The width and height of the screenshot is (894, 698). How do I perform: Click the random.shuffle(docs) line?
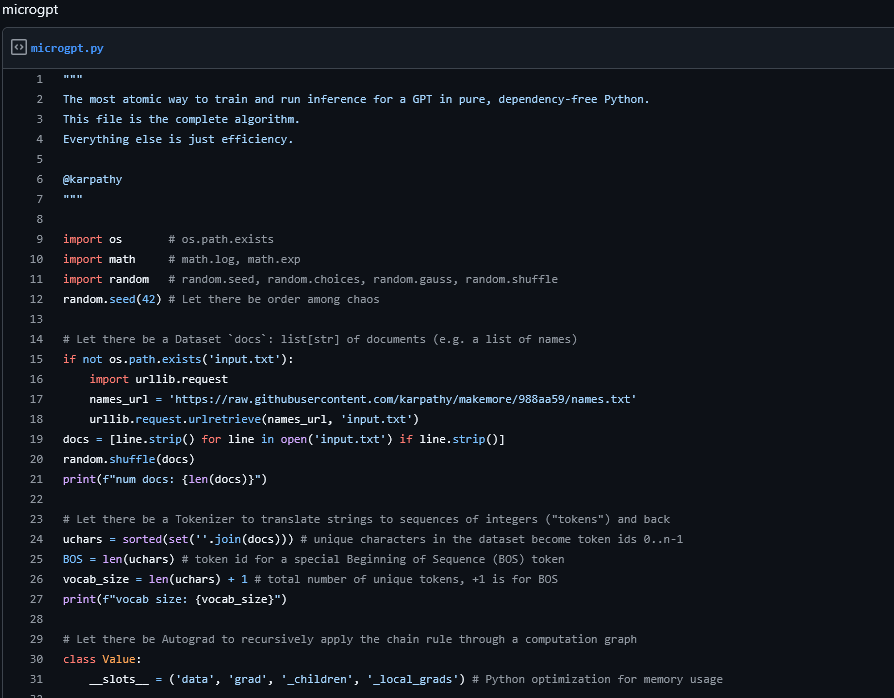coord(128,459)
